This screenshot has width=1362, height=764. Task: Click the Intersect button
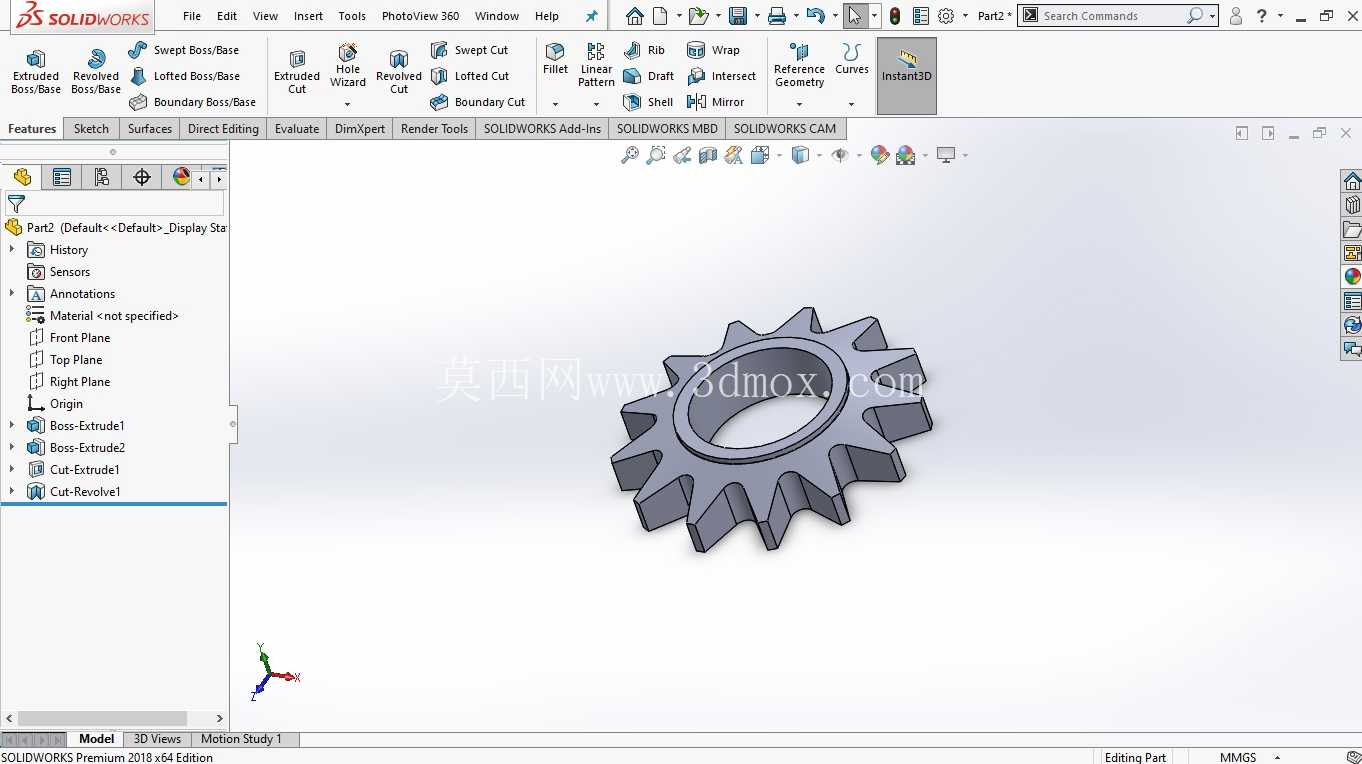coord(722,76)
